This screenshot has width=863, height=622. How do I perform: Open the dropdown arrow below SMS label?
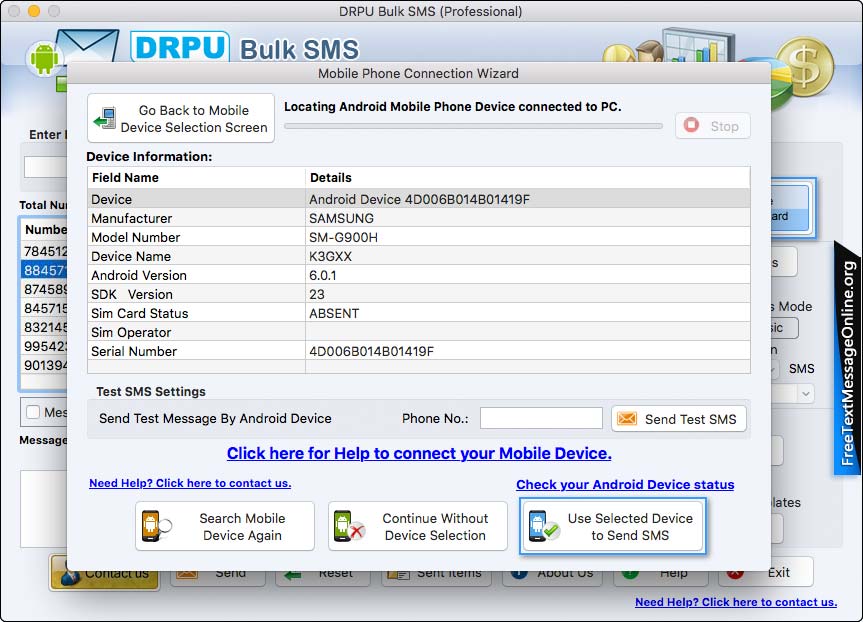pos(805,393)
